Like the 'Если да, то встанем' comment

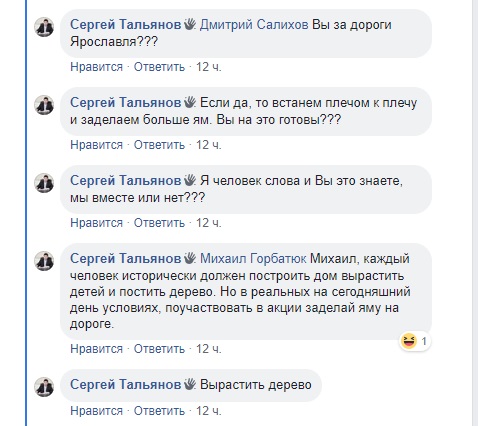point(96,145)
